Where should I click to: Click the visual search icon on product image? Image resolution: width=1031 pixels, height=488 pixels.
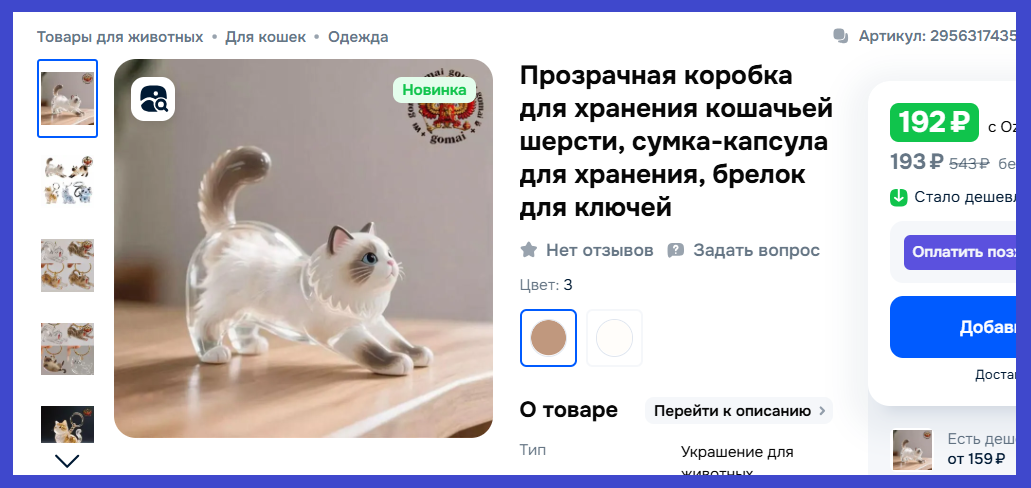(153, 99)
